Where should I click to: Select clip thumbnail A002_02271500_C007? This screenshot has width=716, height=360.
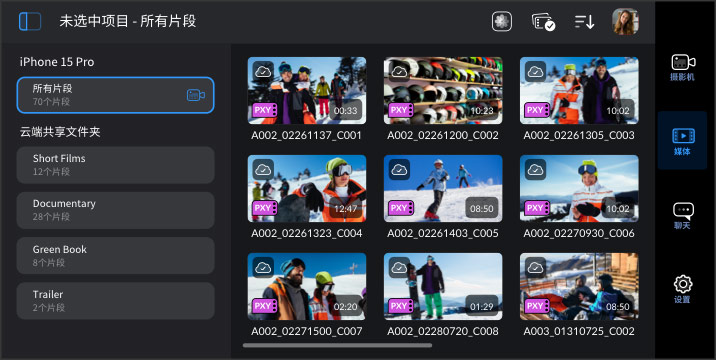click(x=307, y=286)
